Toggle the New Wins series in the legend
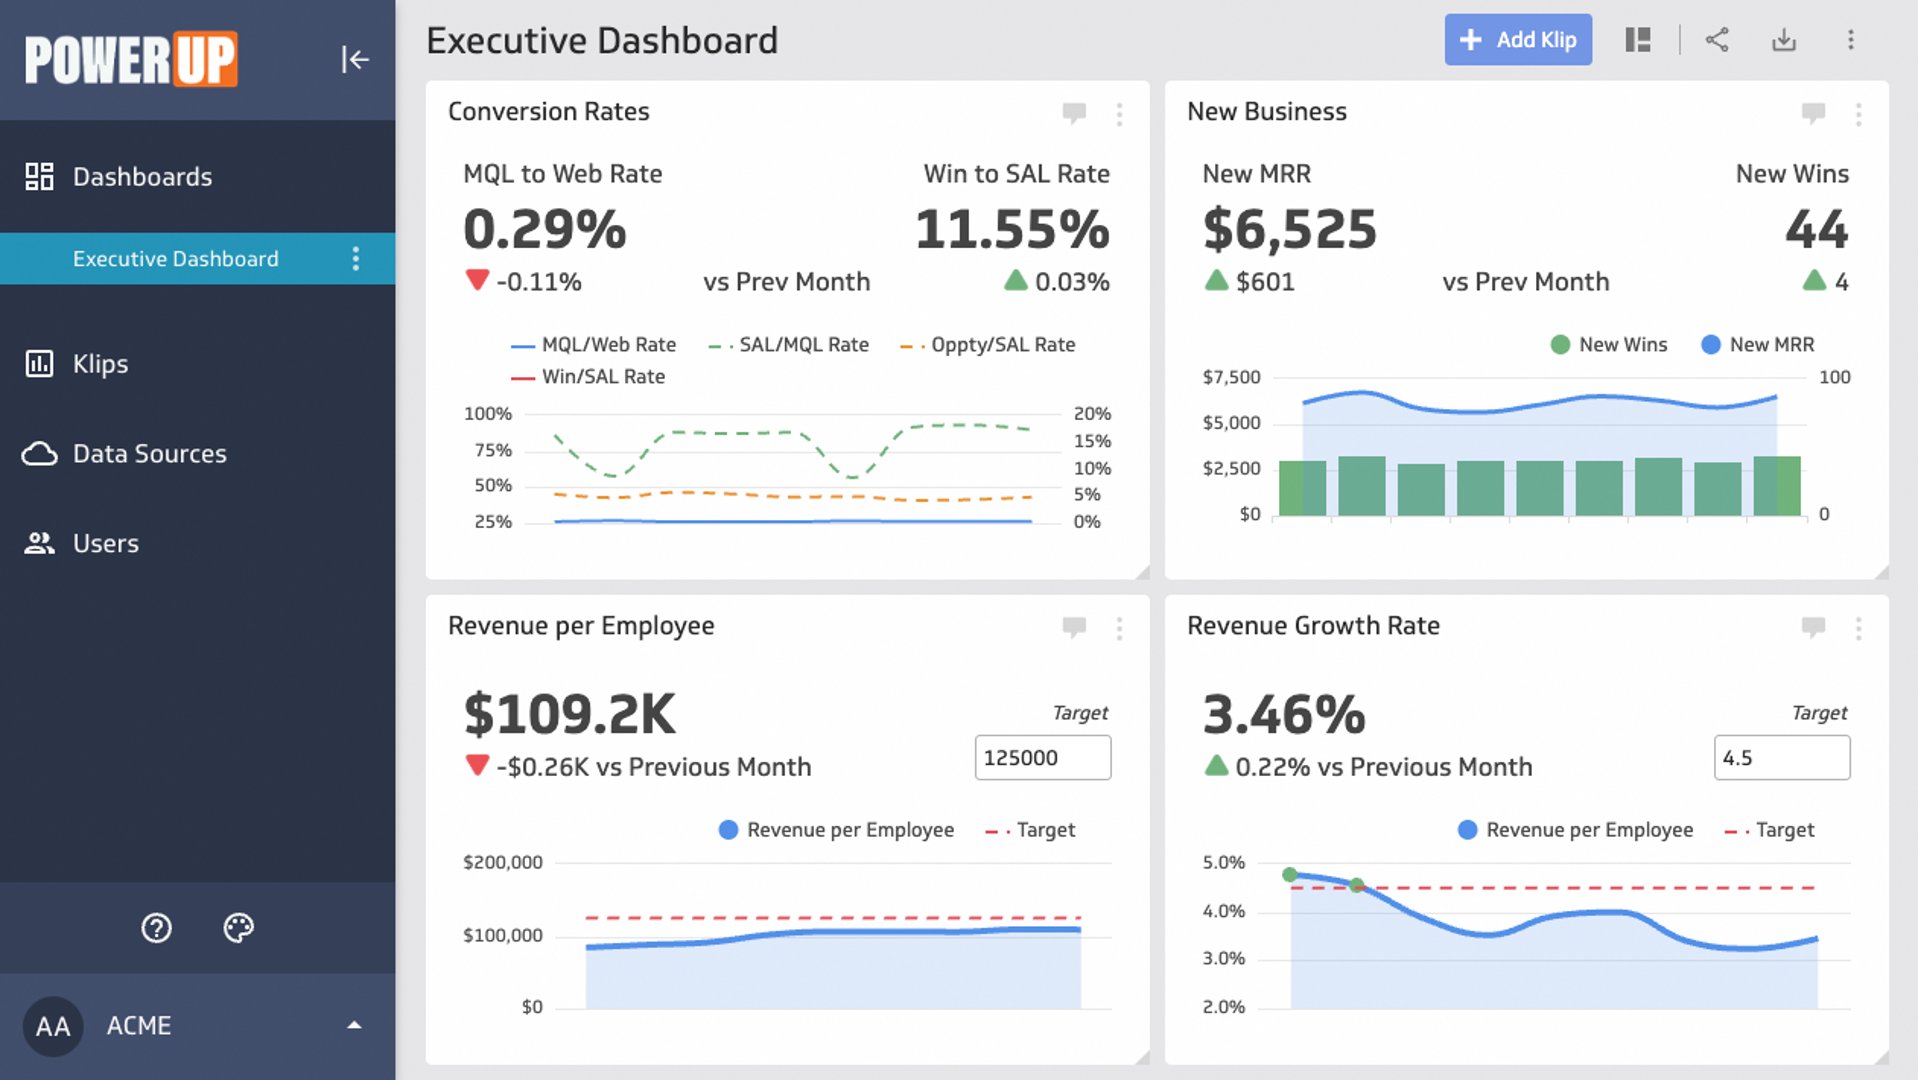Viewport: 1918px width, 1080px height. pos(1608,344)
